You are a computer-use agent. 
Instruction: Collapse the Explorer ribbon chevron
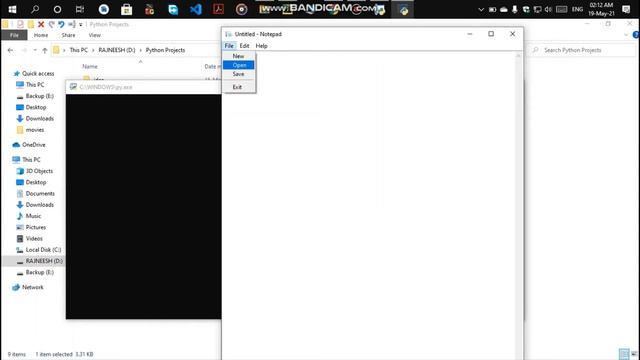coord(626,35)
